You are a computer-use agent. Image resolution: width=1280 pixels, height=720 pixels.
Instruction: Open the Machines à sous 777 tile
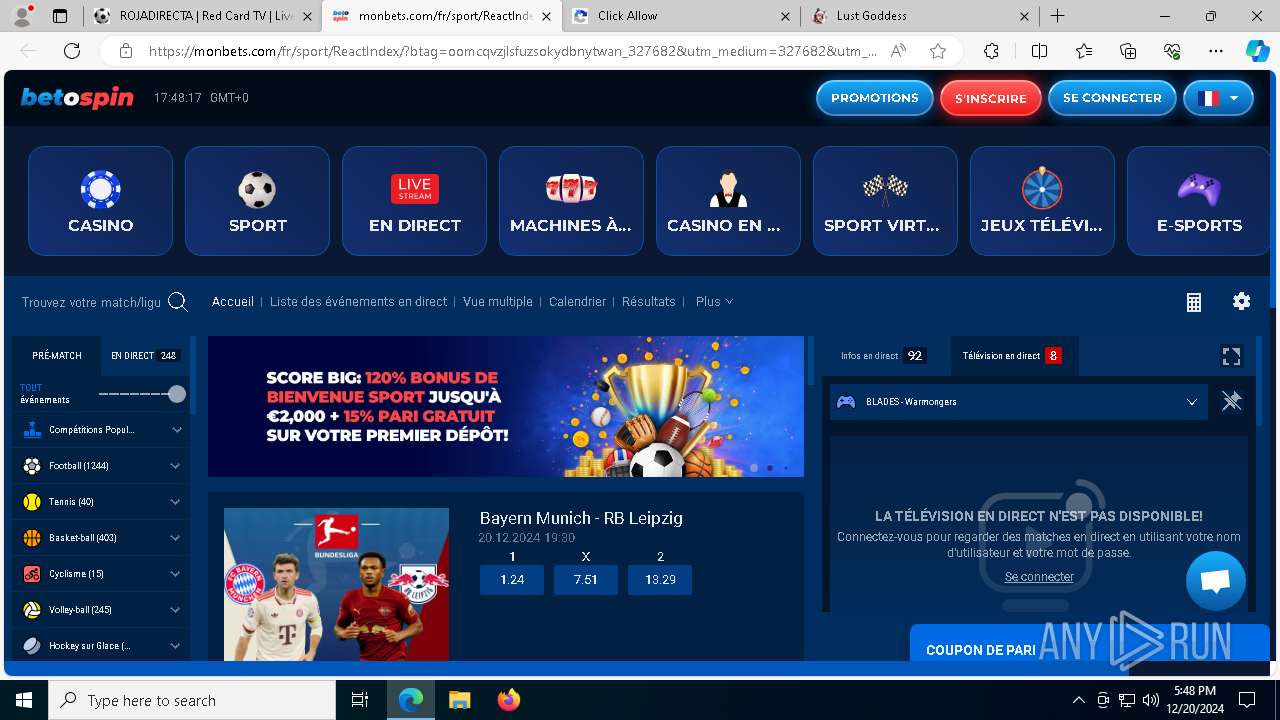click(x=571, y=201)
